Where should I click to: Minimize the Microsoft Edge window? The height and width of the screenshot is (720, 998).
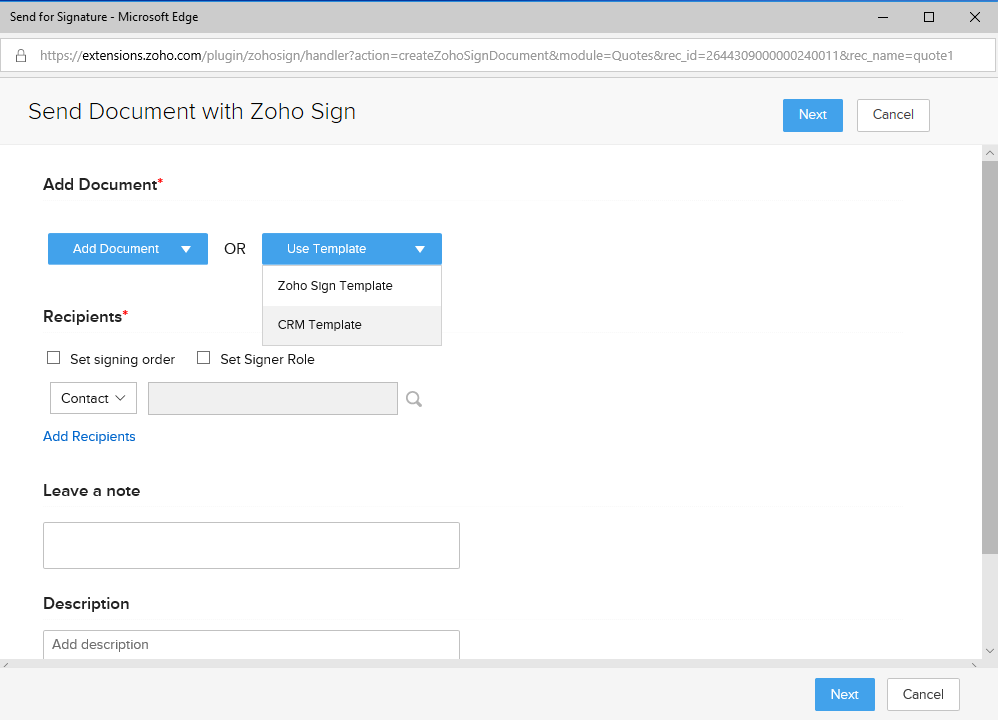[883, 17]
